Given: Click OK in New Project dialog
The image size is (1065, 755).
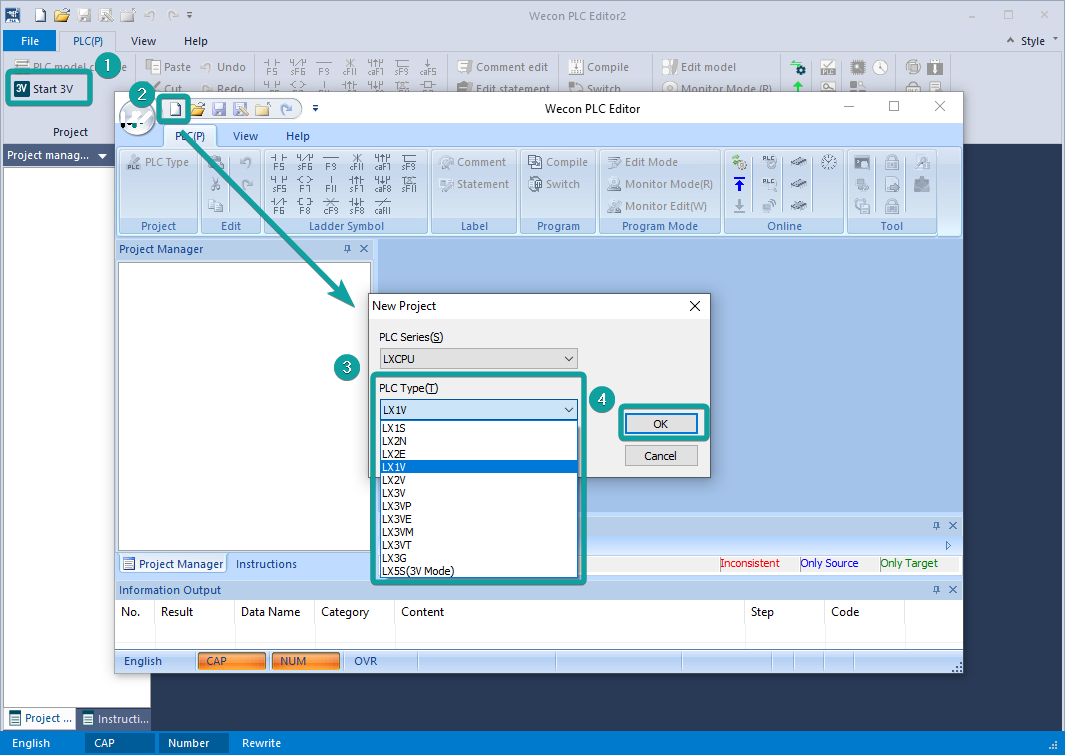Looking at the screenshot, I should (660, 424).
